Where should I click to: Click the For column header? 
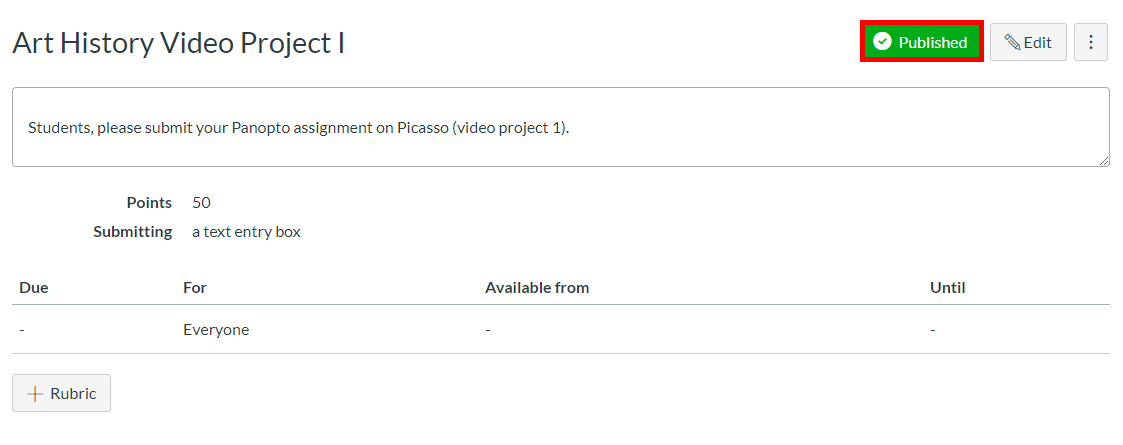(195, 288)
